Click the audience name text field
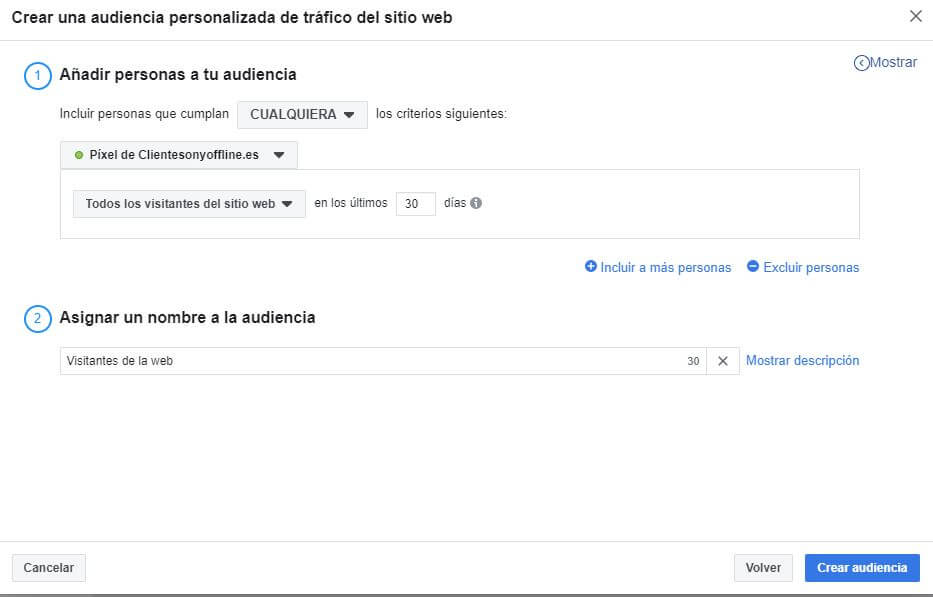 point(370,361)
